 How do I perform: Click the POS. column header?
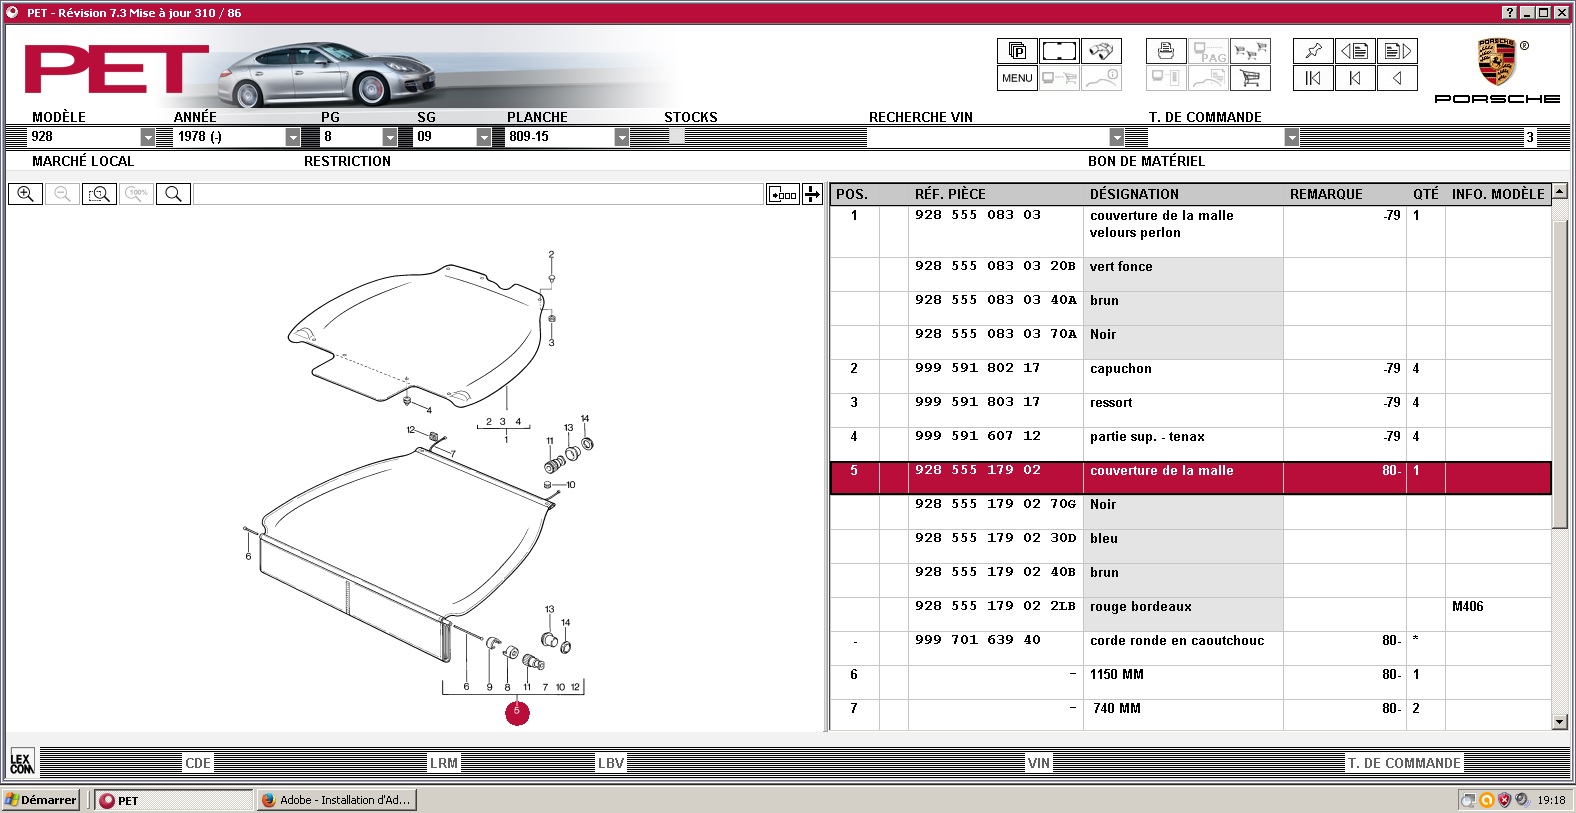click(852, 194)
